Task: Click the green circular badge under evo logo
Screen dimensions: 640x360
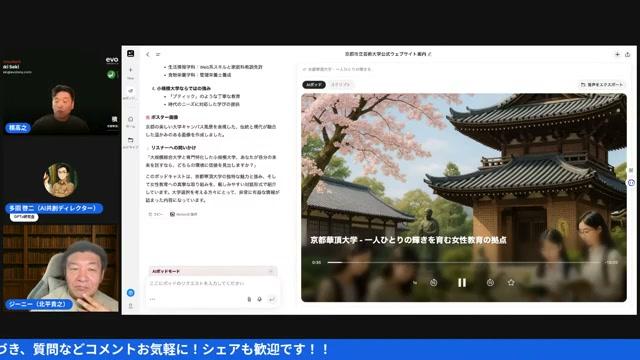Action: point(111,74)
